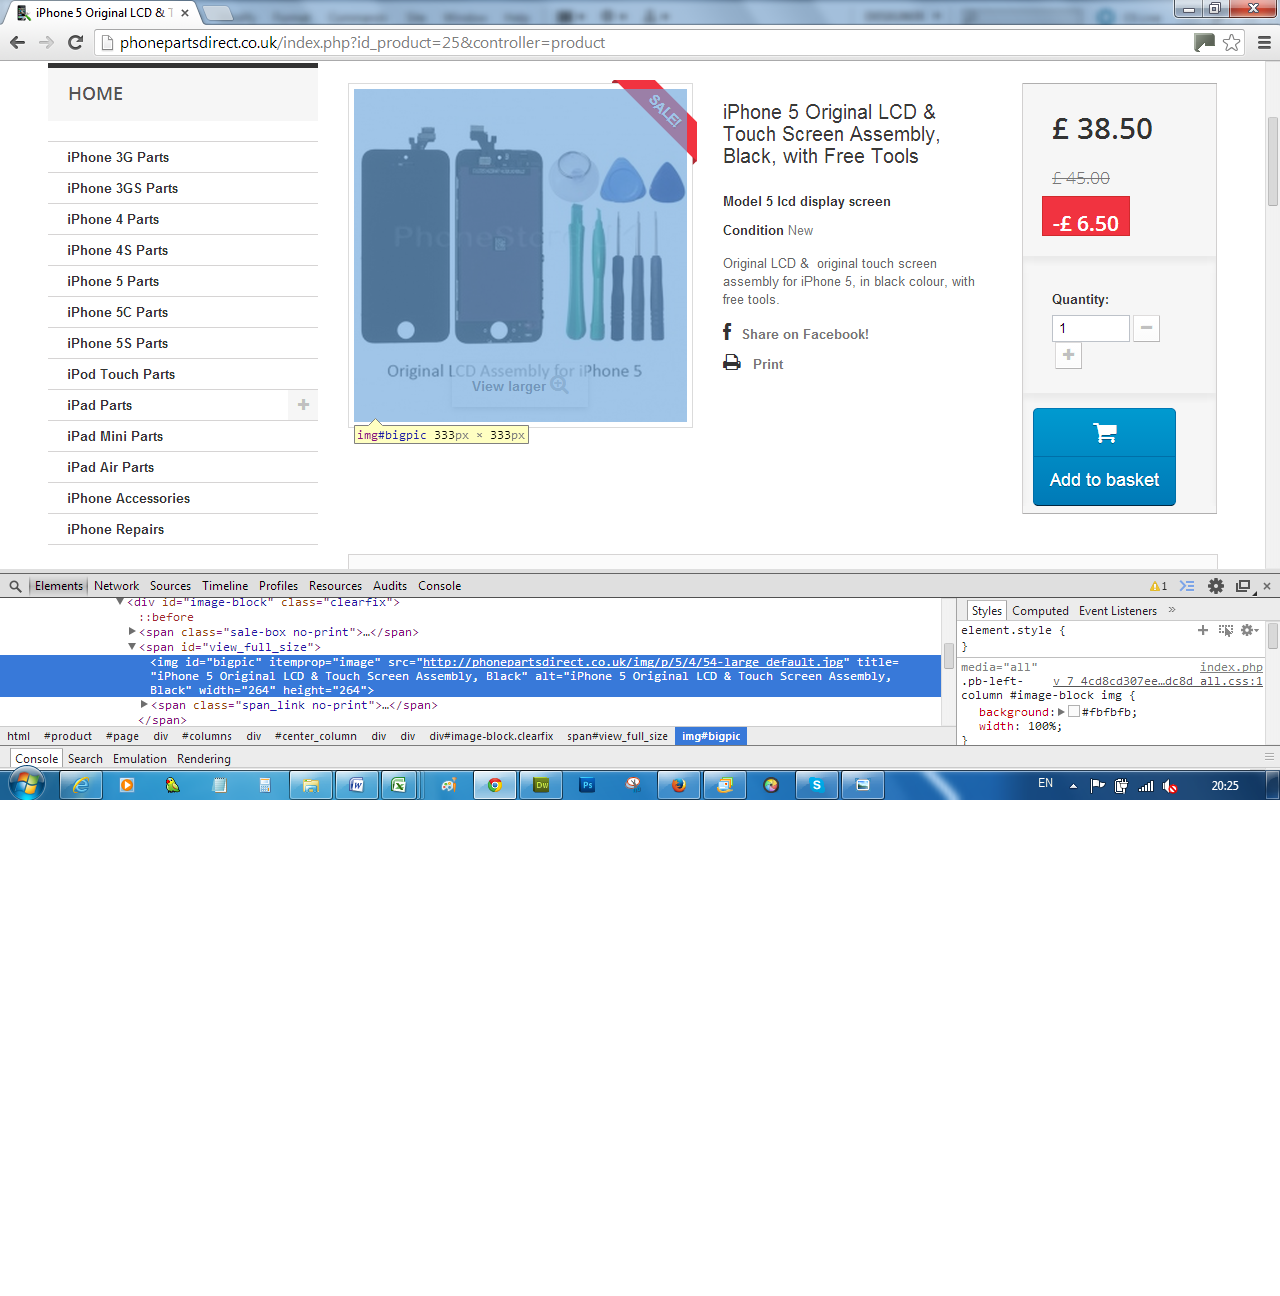Switch to the Network panel
The height and width of the screenshot is (1296, 1280).
tap(116, 586)
